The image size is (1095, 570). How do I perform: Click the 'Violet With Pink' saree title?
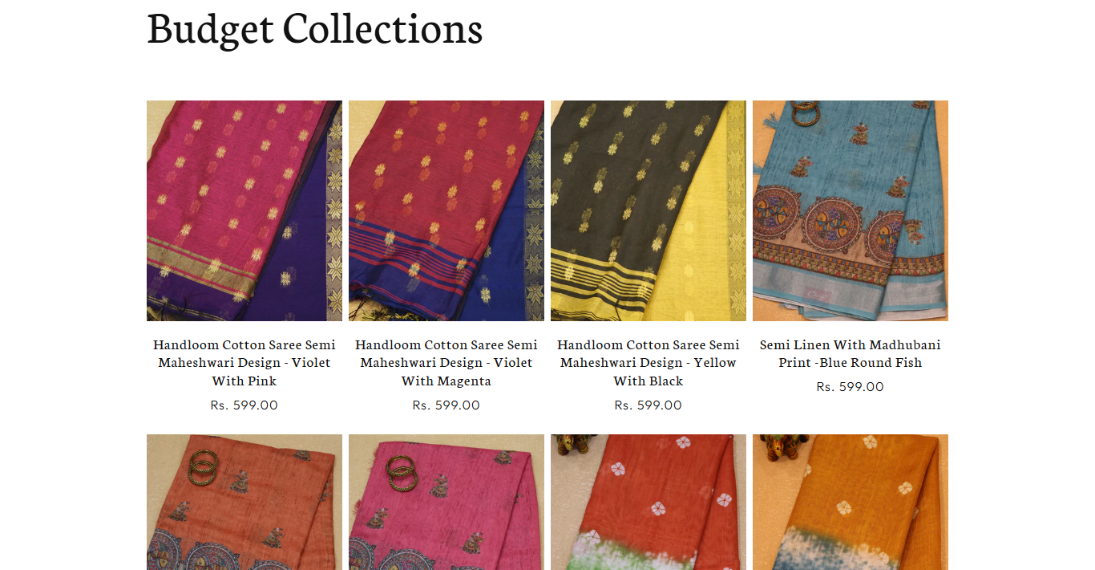(244, 363)
